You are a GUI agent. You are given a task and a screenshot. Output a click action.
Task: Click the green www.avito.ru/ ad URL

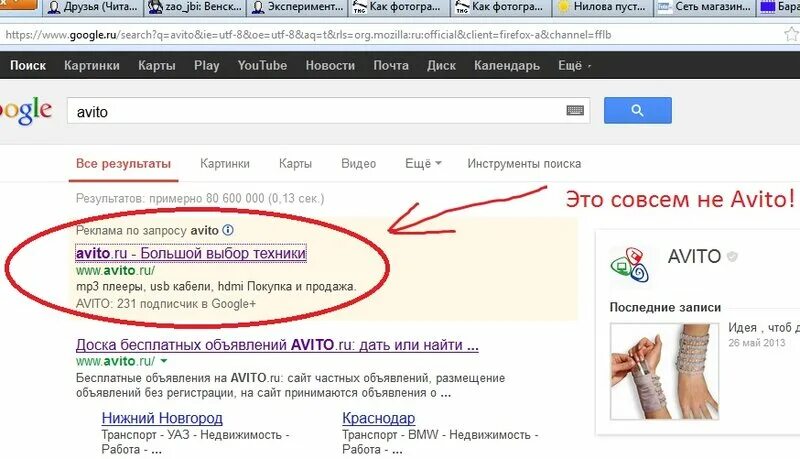[115, 270]
